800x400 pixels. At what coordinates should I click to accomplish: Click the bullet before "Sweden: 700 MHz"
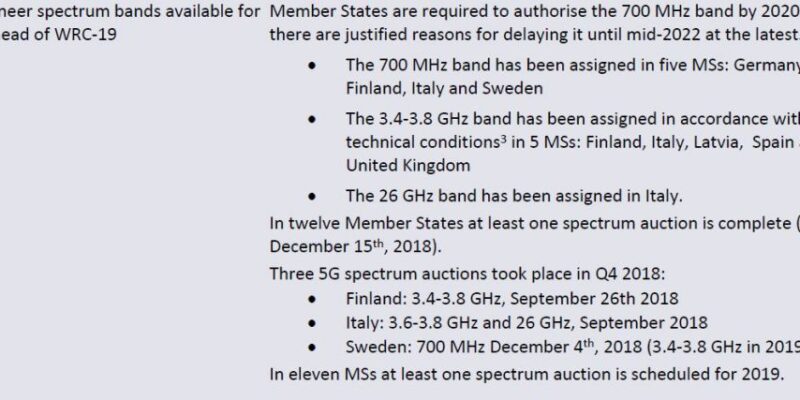(x=311, y=348)
